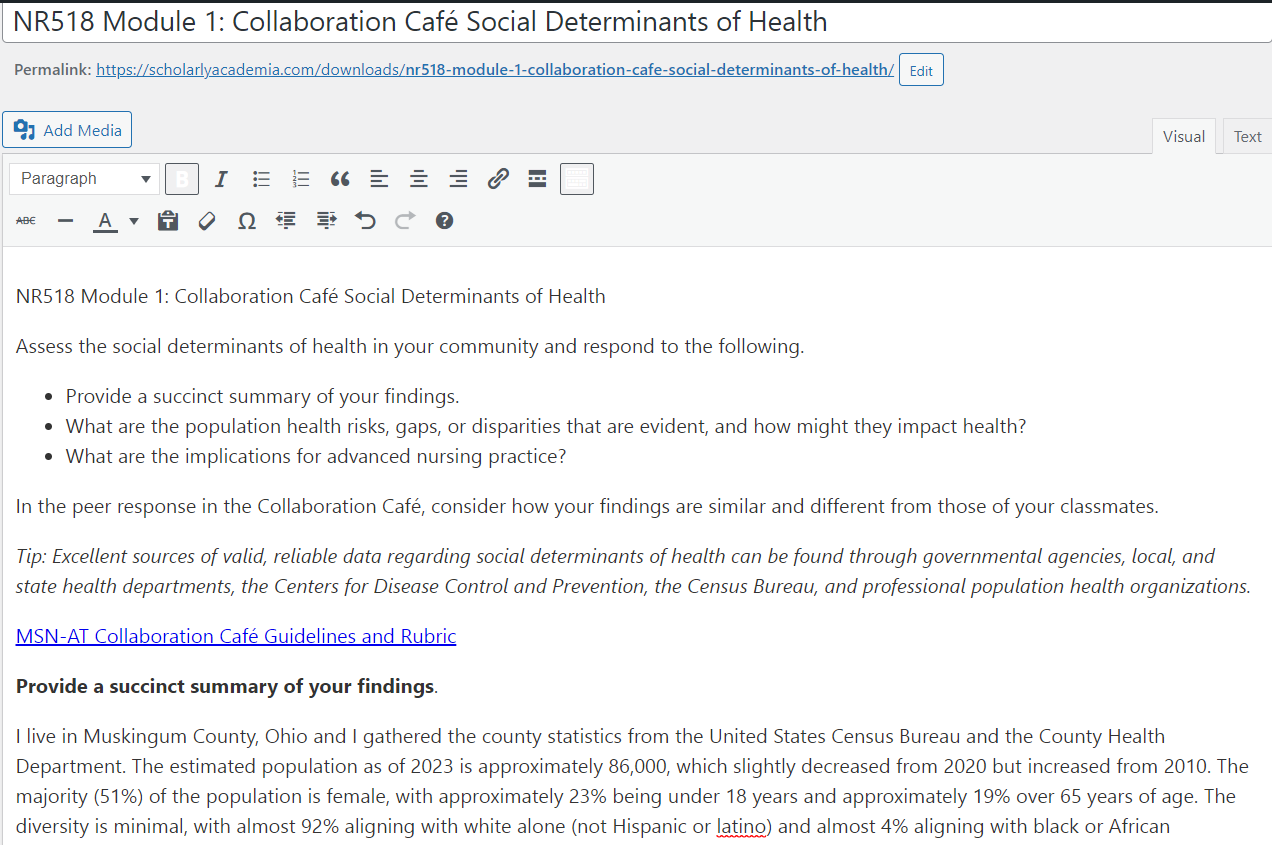1272x845 pixels.
Task: Click the misspelled word 'latino'
Action: click(x=741, y=827)
